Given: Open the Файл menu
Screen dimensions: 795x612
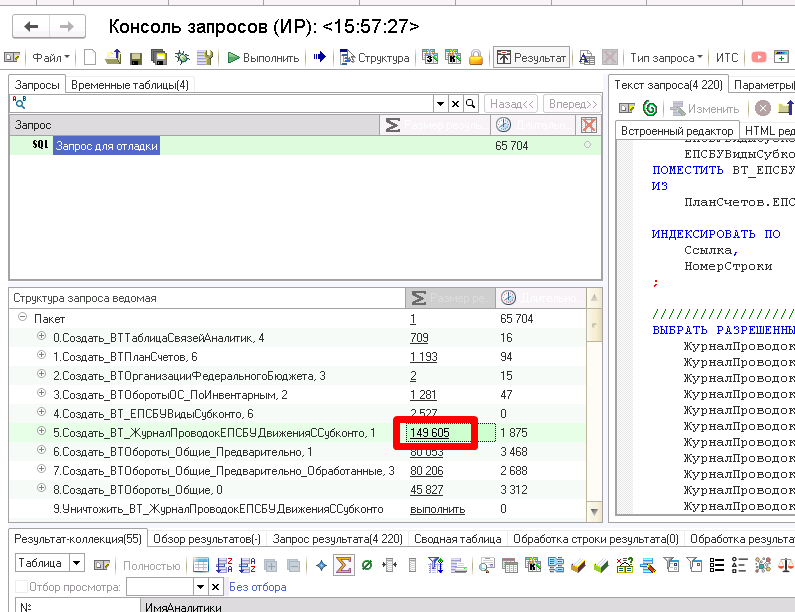Looking at the screenshot, I should pyautogui.click(x=50, y=58).
